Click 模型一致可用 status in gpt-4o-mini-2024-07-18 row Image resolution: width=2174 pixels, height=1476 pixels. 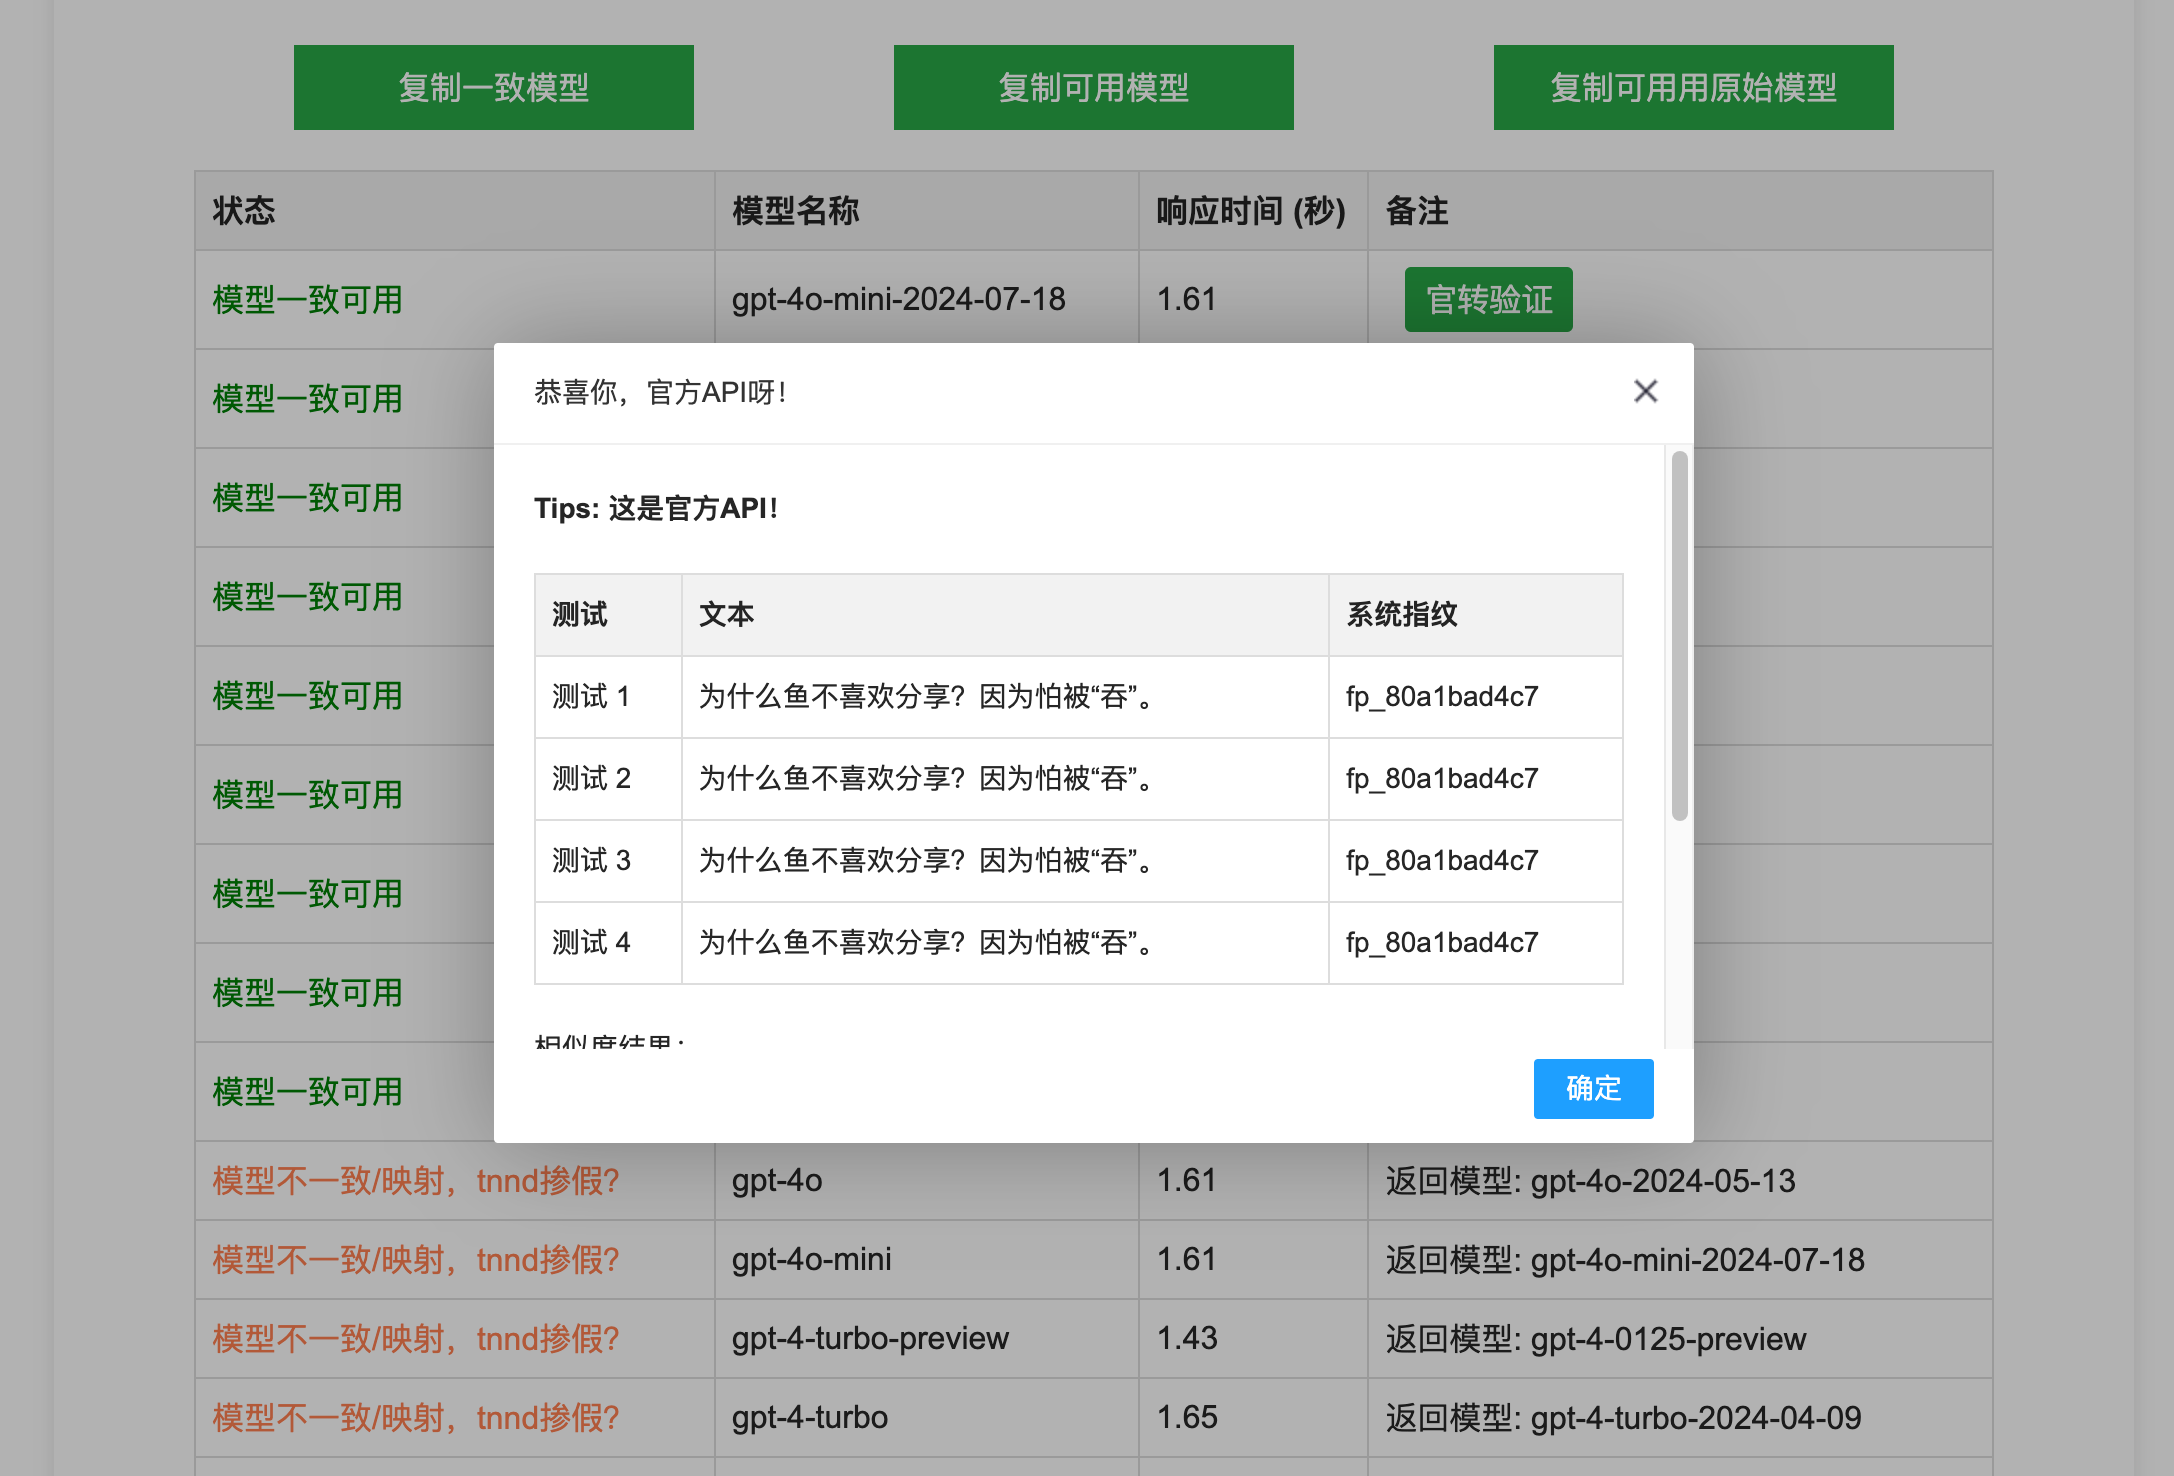(308, 299)
